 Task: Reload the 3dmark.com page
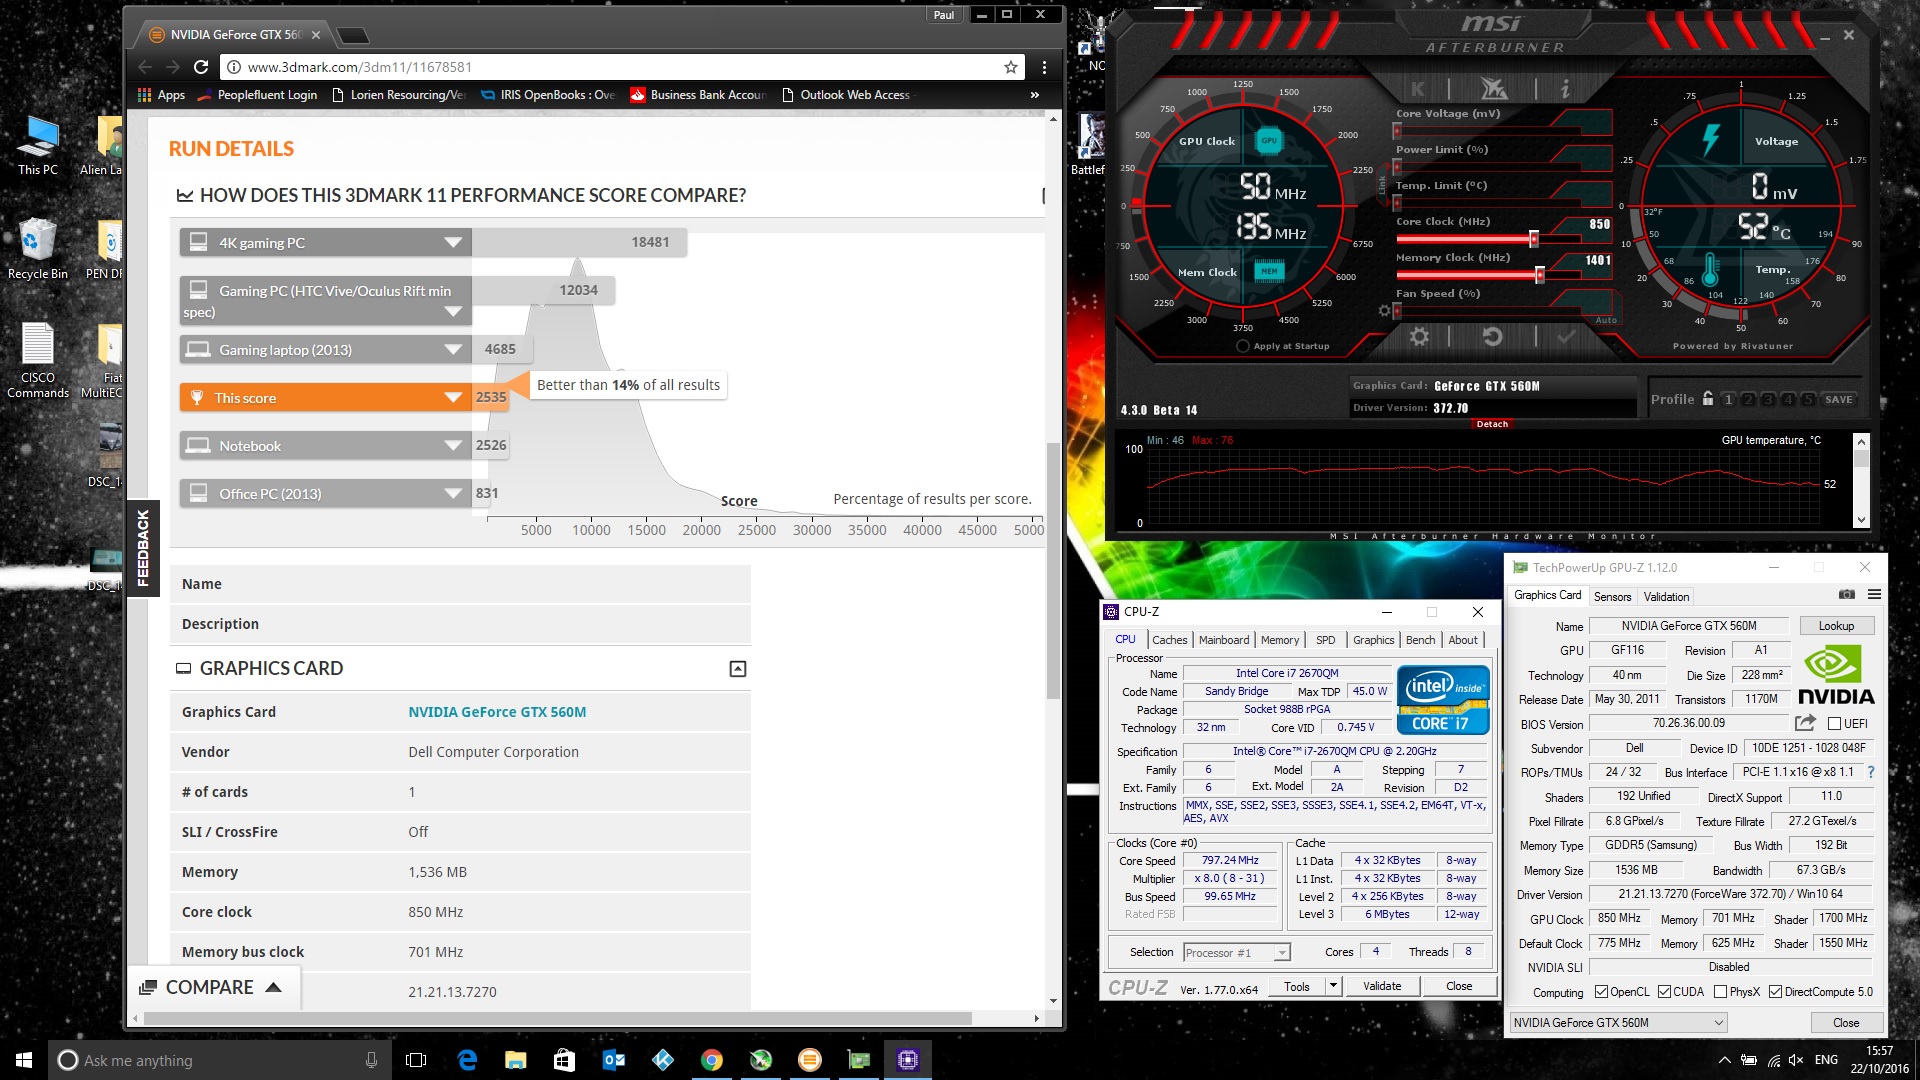(201, 67)
